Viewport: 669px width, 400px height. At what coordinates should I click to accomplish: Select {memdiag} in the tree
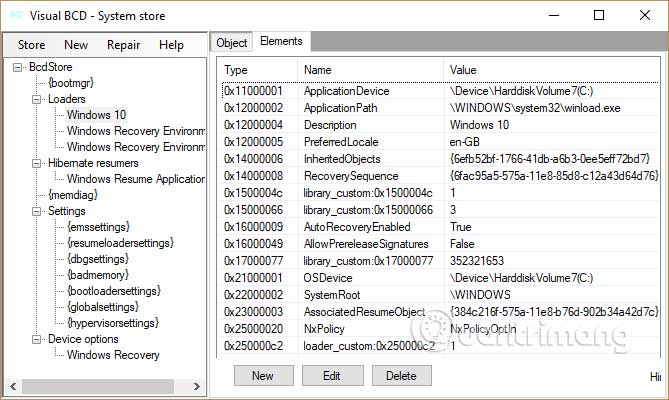tap(72, 195)
